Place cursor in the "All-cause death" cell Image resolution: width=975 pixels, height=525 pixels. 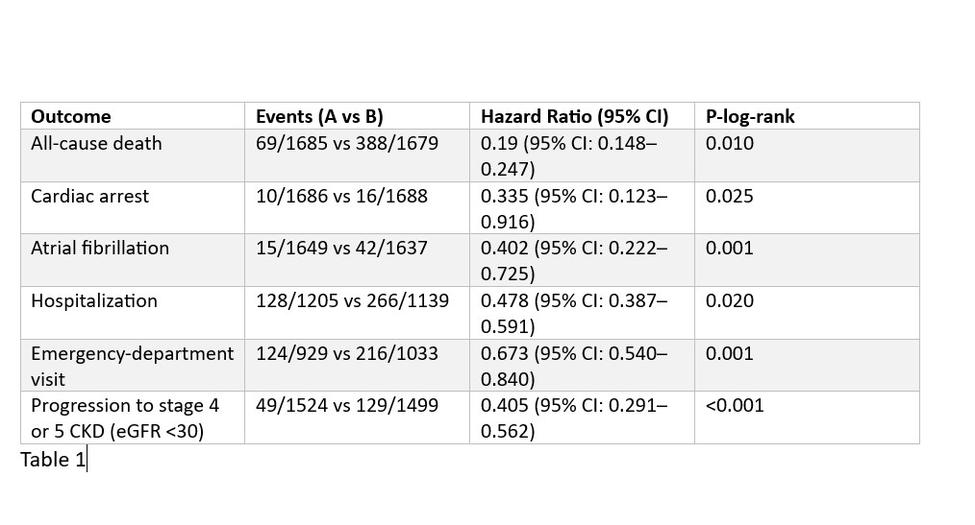96,143
